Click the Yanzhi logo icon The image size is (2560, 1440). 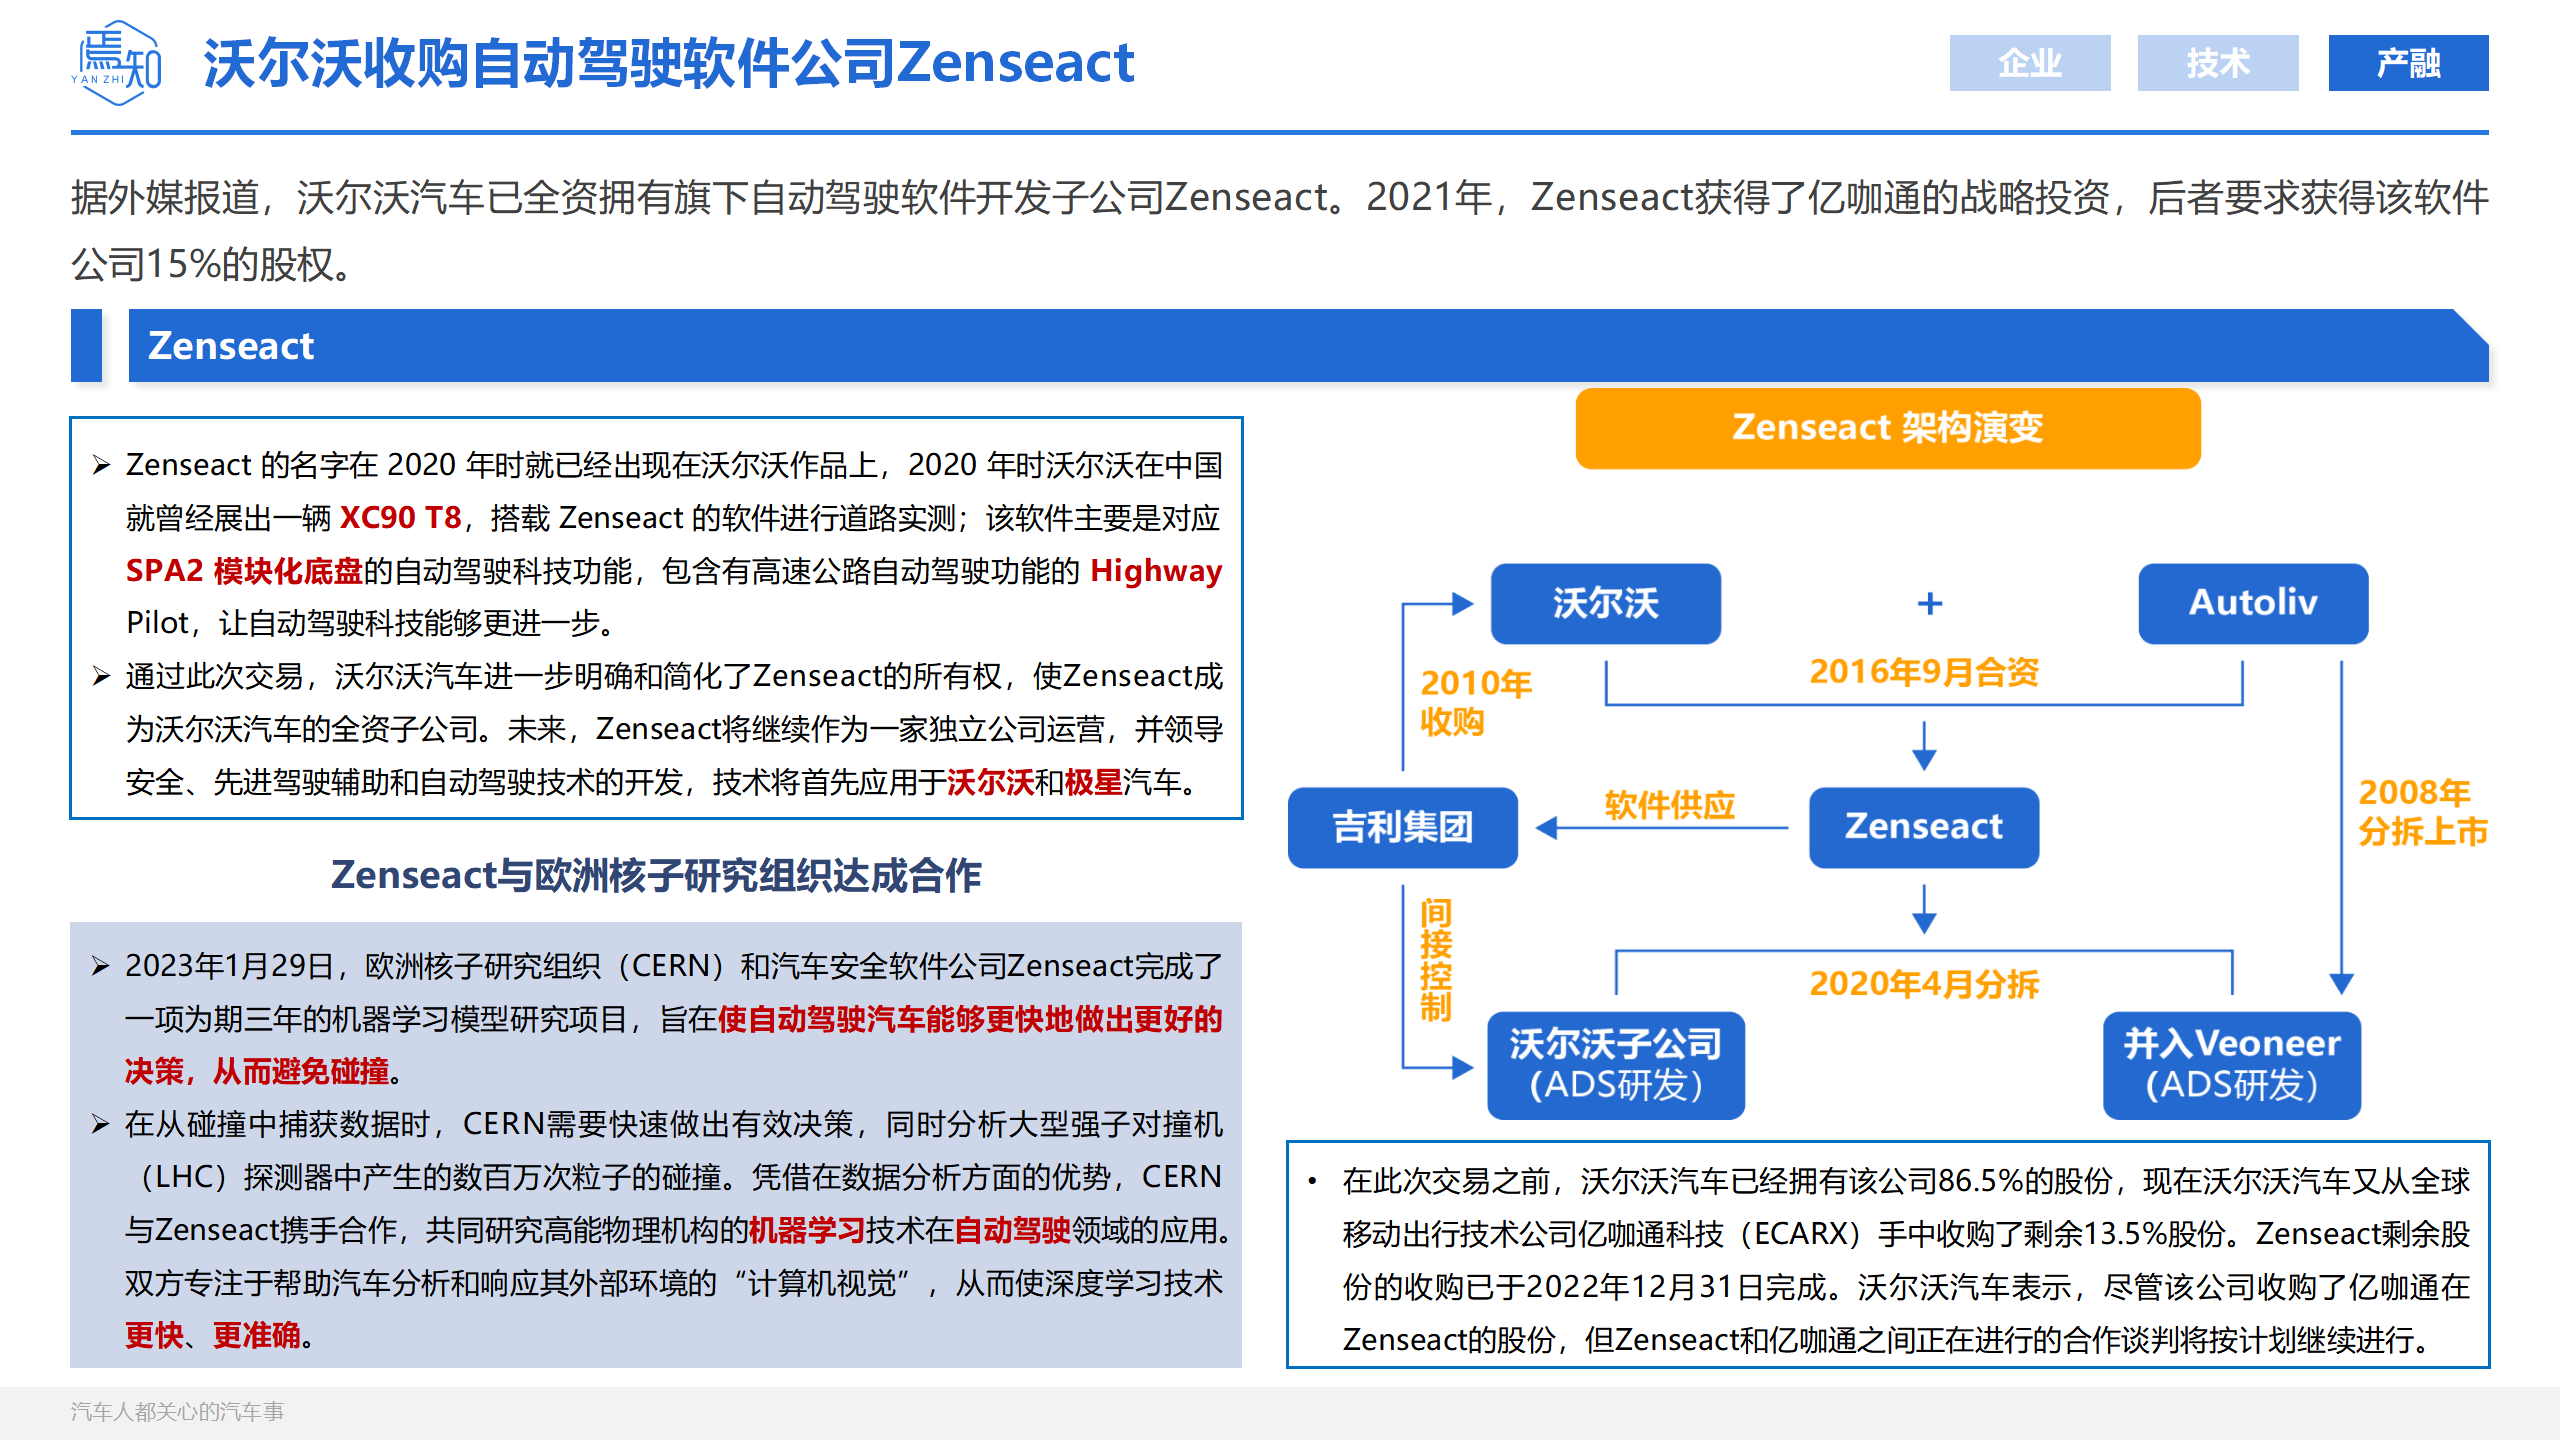[x=117, y=63]
